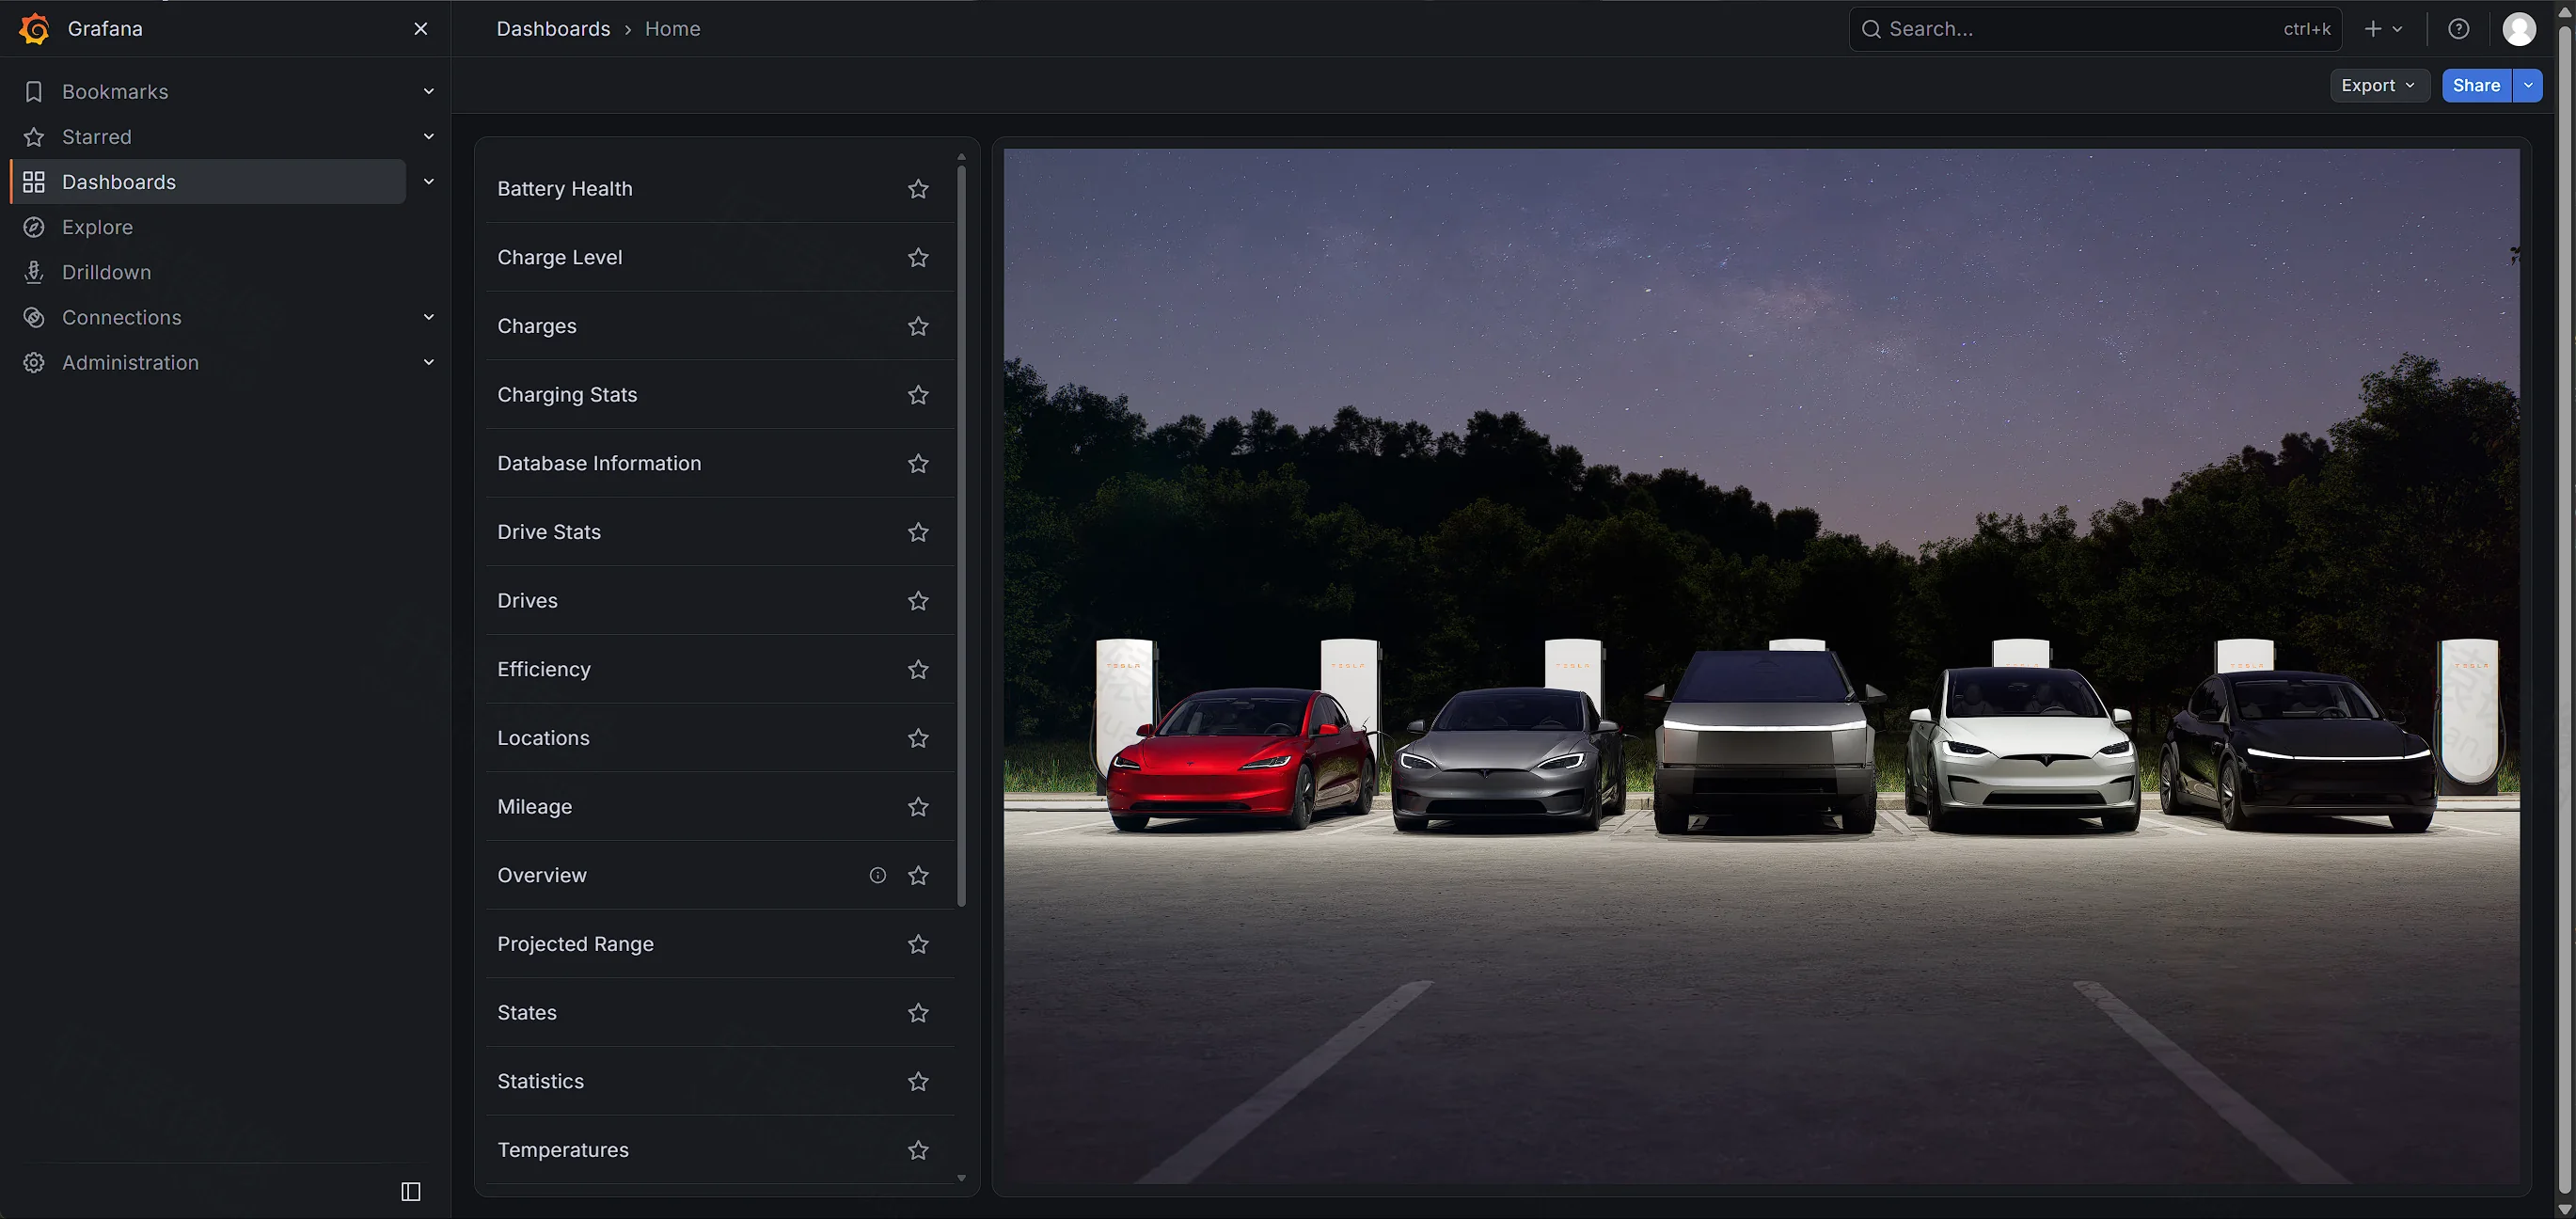The image size is (2576, 1219).
Task: Star the Mileage dashboard
Action: click(x=918, y=807)
